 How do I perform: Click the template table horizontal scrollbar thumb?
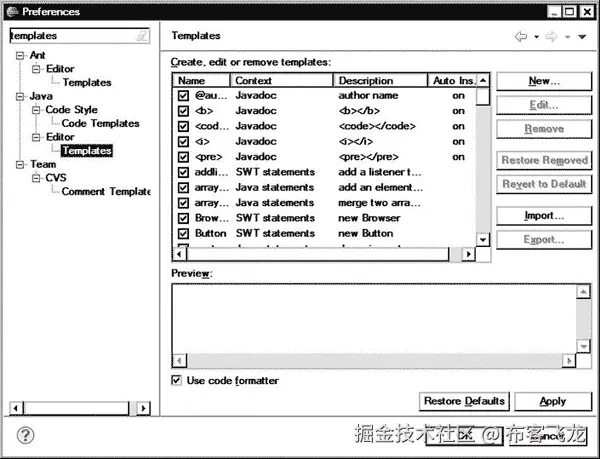tap(318, 254)
